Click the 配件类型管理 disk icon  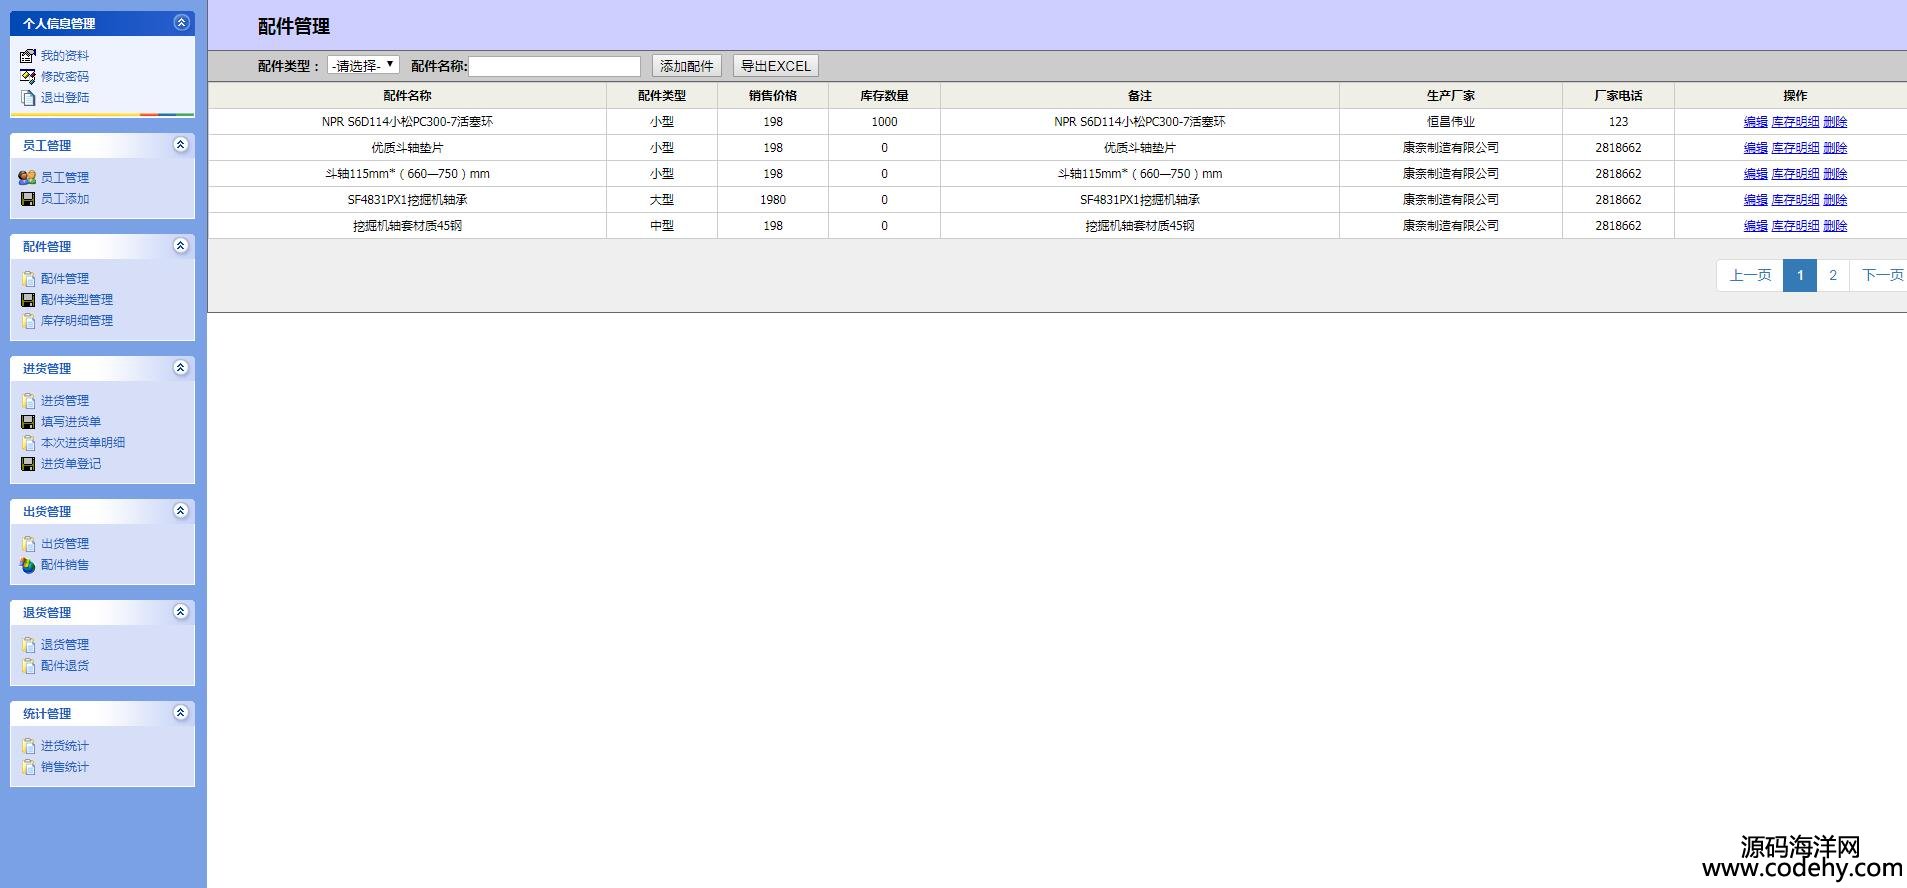click(28, 300)
